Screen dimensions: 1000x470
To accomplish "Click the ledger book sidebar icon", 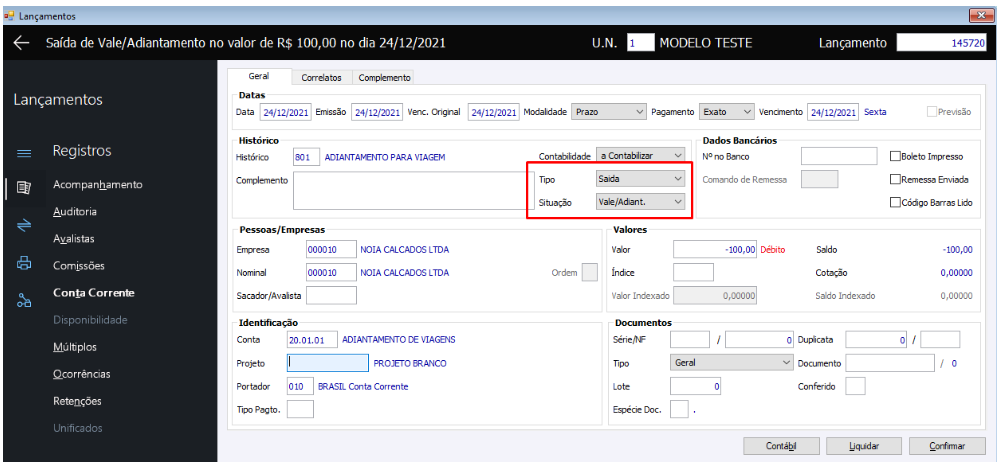I will coord(24,187).
